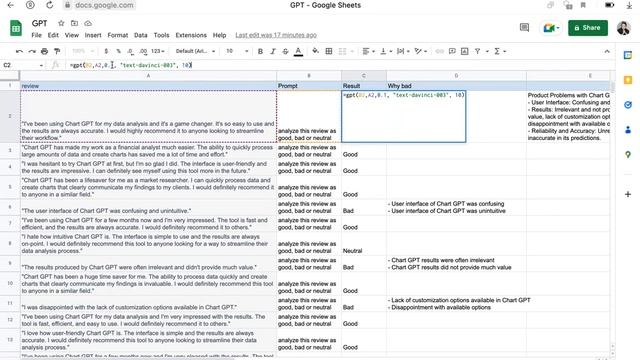Open the fill color picker

(316, 51)
